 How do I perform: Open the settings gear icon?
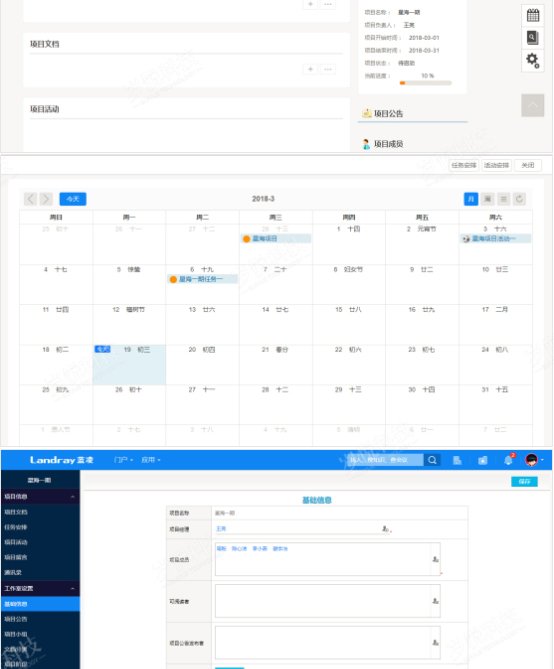(532, 60)
